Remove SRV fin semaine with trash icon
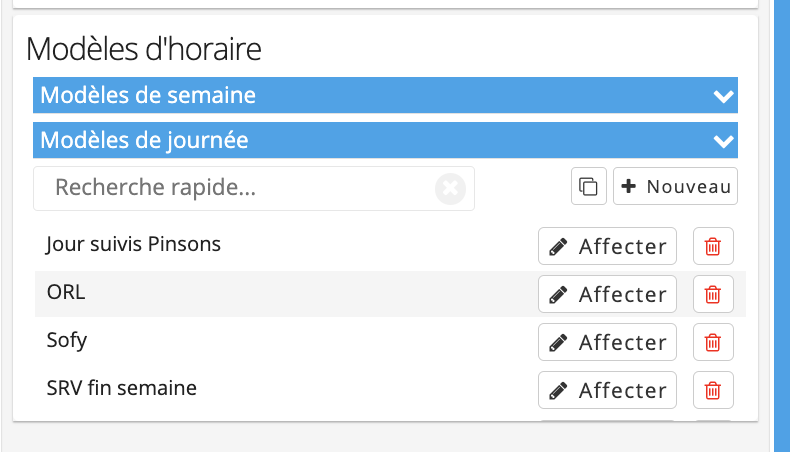The image size is (790, 452). (713, 390)
